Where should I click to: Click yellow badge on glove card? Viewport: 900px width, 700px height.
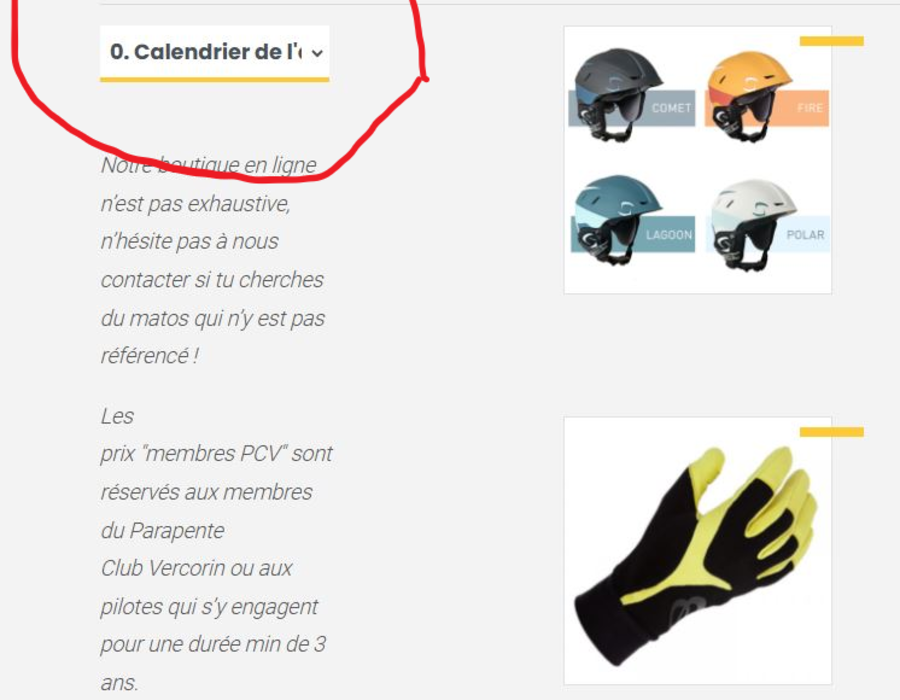832,432
